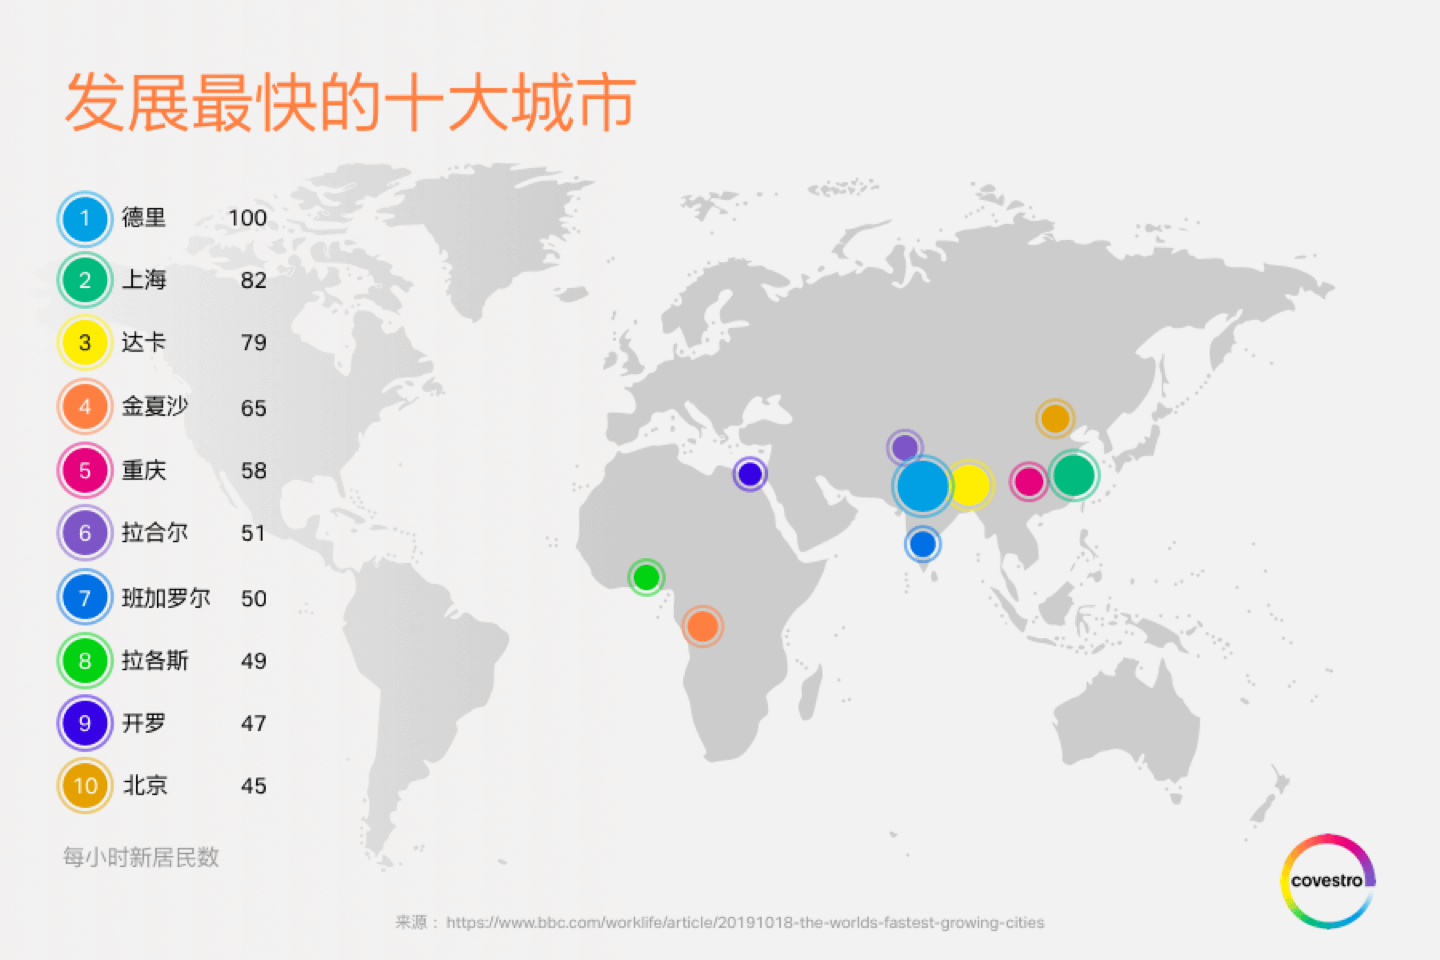Viewport: 1440px width, 960px height.
Task: Click the value 47 next to 开罗
Action: click(254, 723)
